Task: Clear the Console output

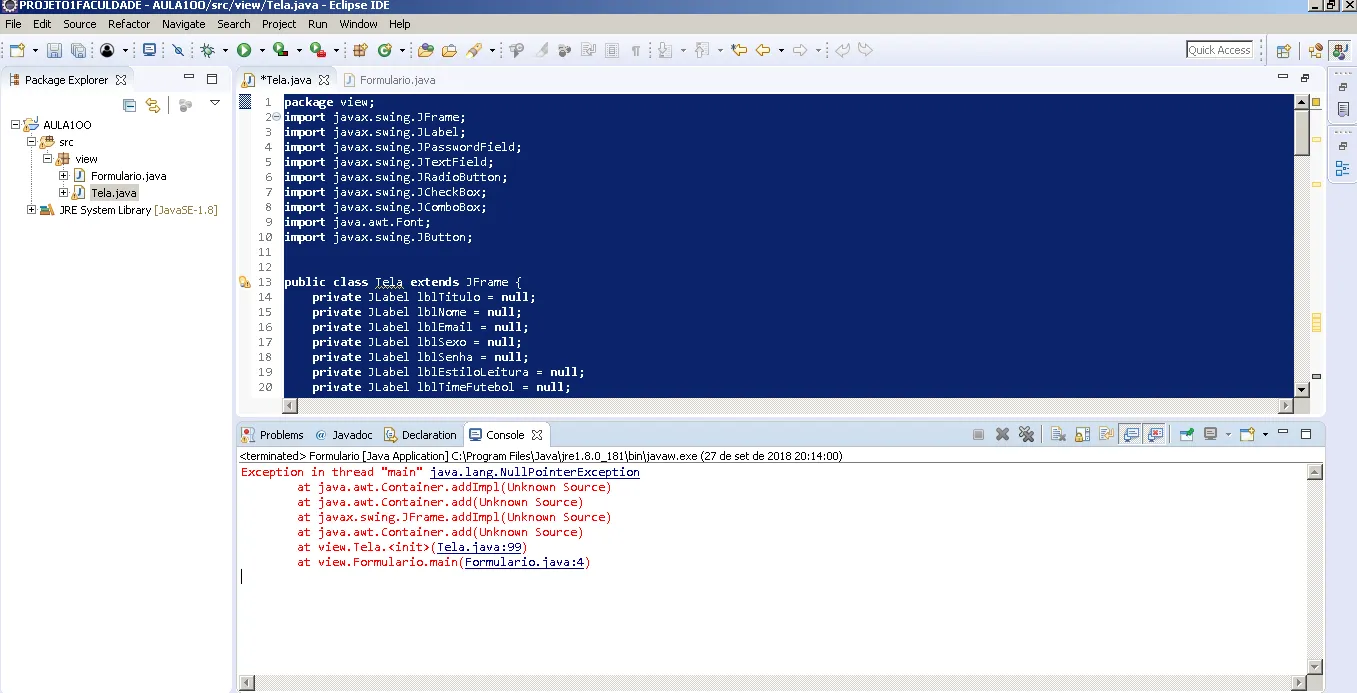Action: pyautogui.click(x=1057, y=434)
